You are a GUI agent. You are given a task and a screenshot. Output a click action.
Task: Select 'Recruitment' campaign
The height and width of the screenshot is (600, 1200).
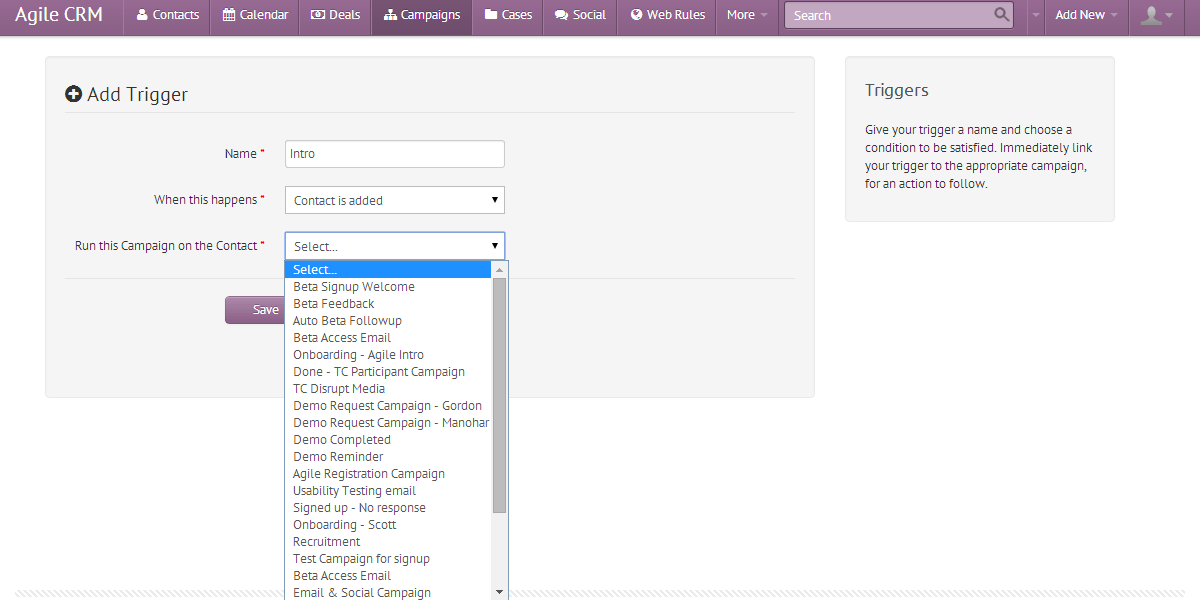(x=388, y=542)
